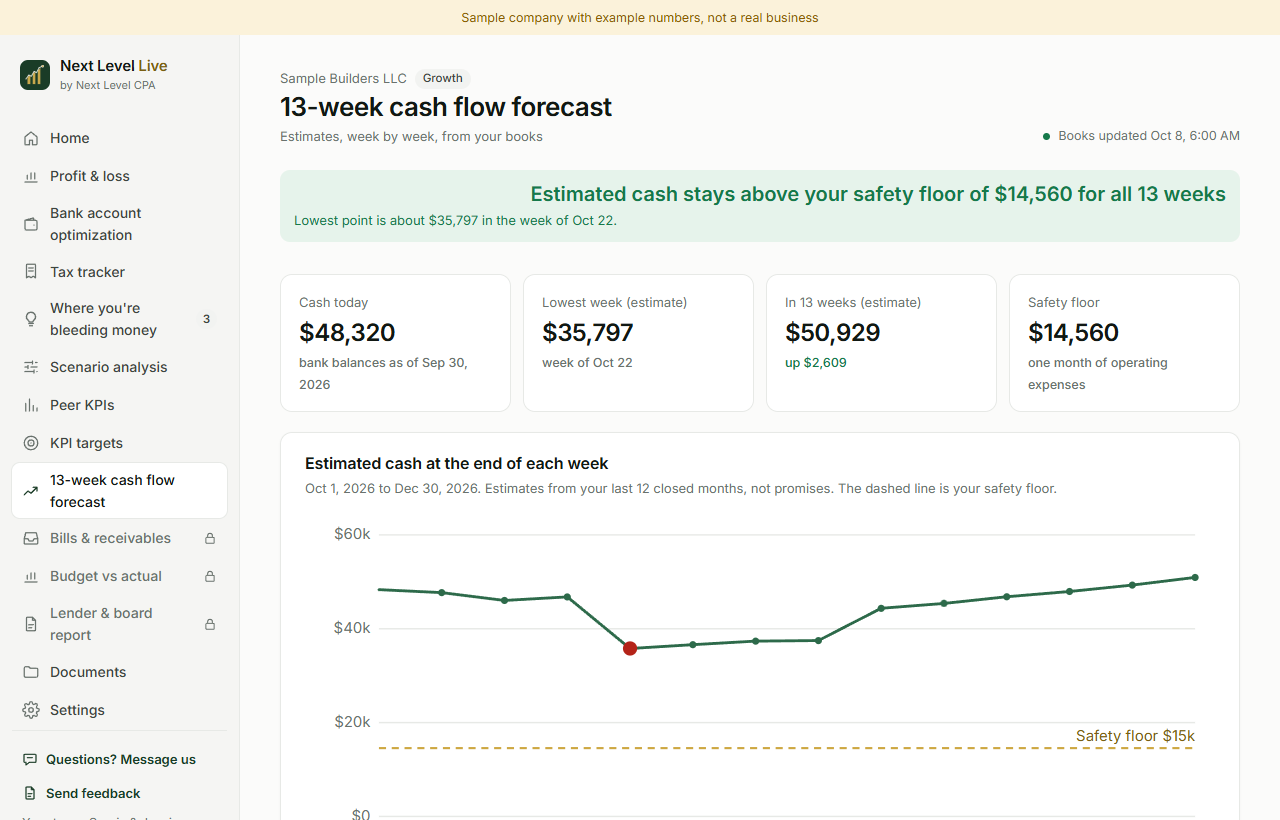Image resolution: width=1280 pixels, height=820 pixels.
Task: Click the Send feedback document icon
Action: pos(30,793)
